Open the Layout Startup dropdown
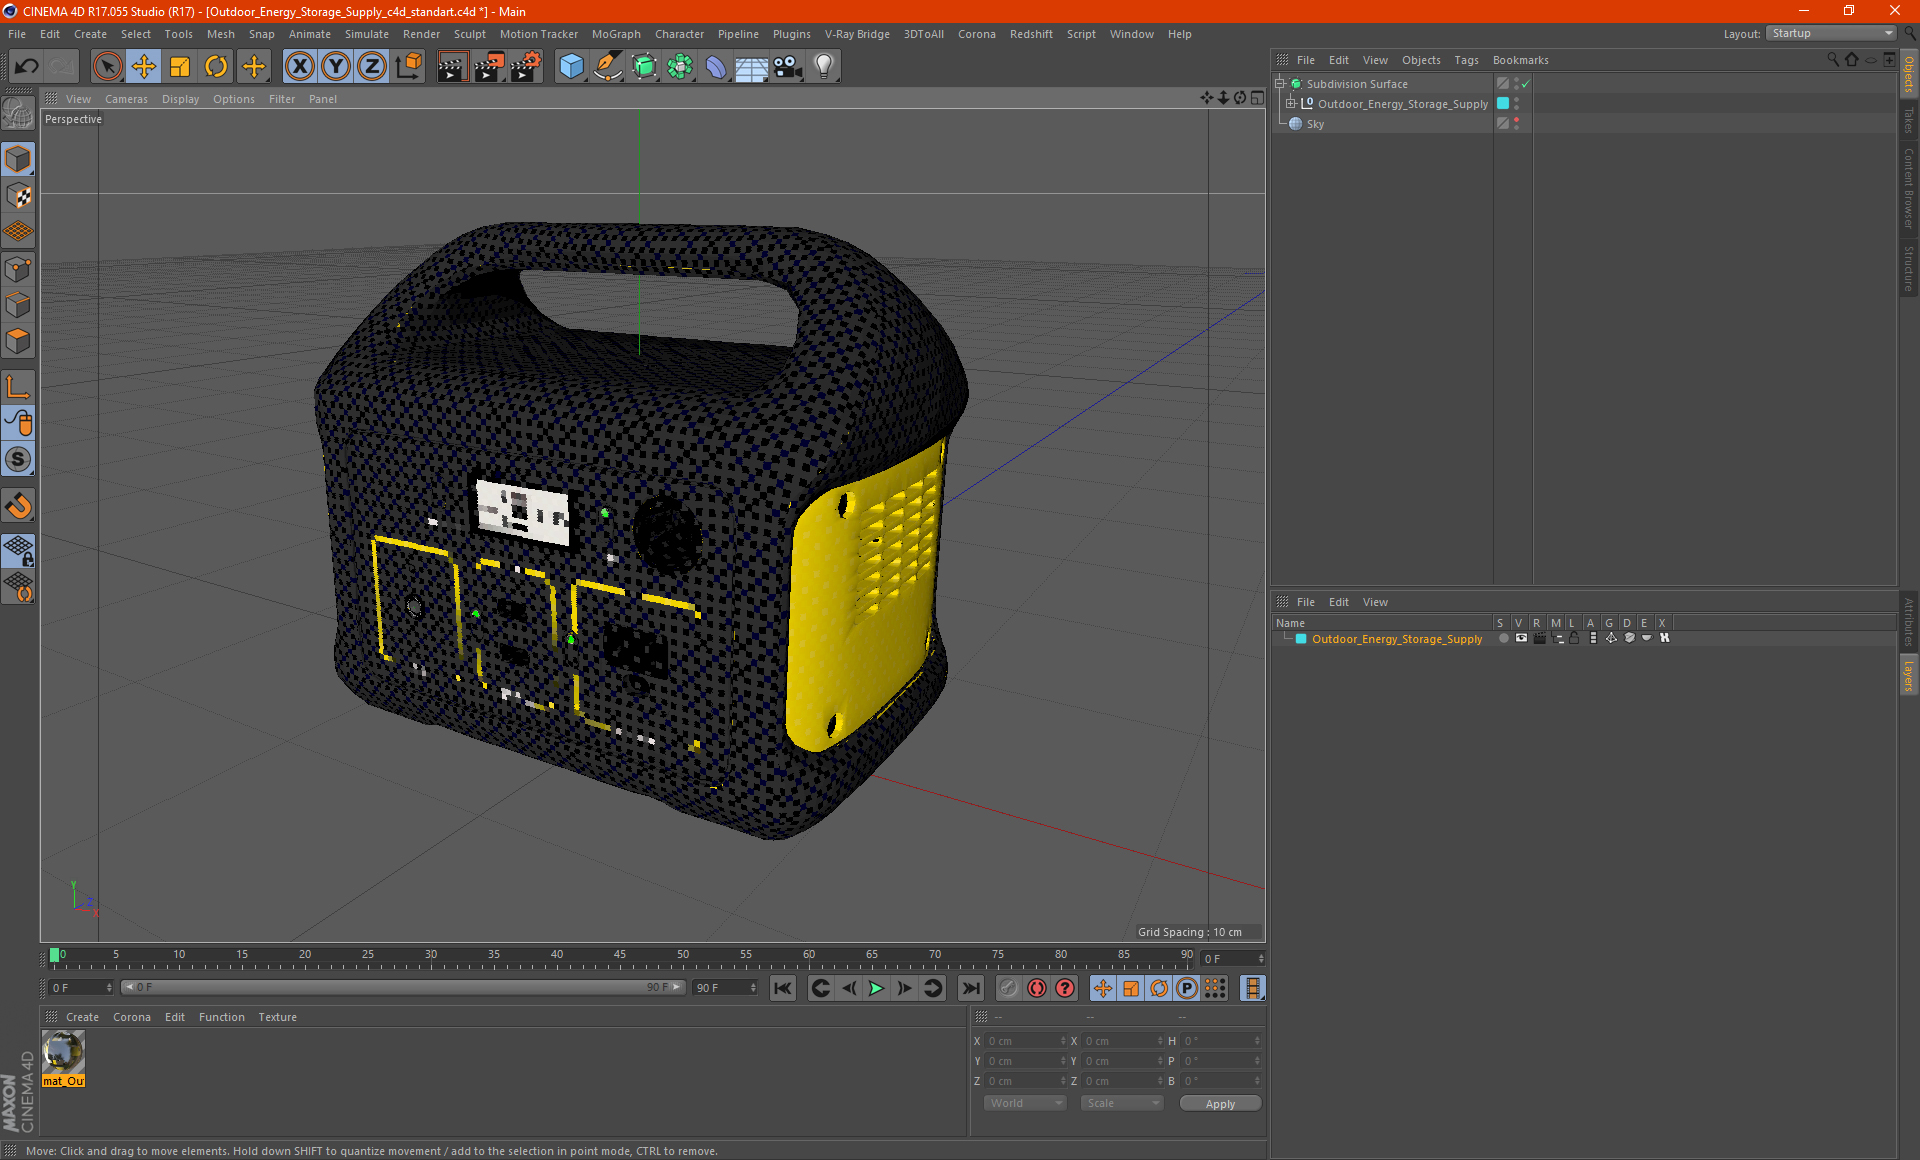 click(x=1832, y=34)
